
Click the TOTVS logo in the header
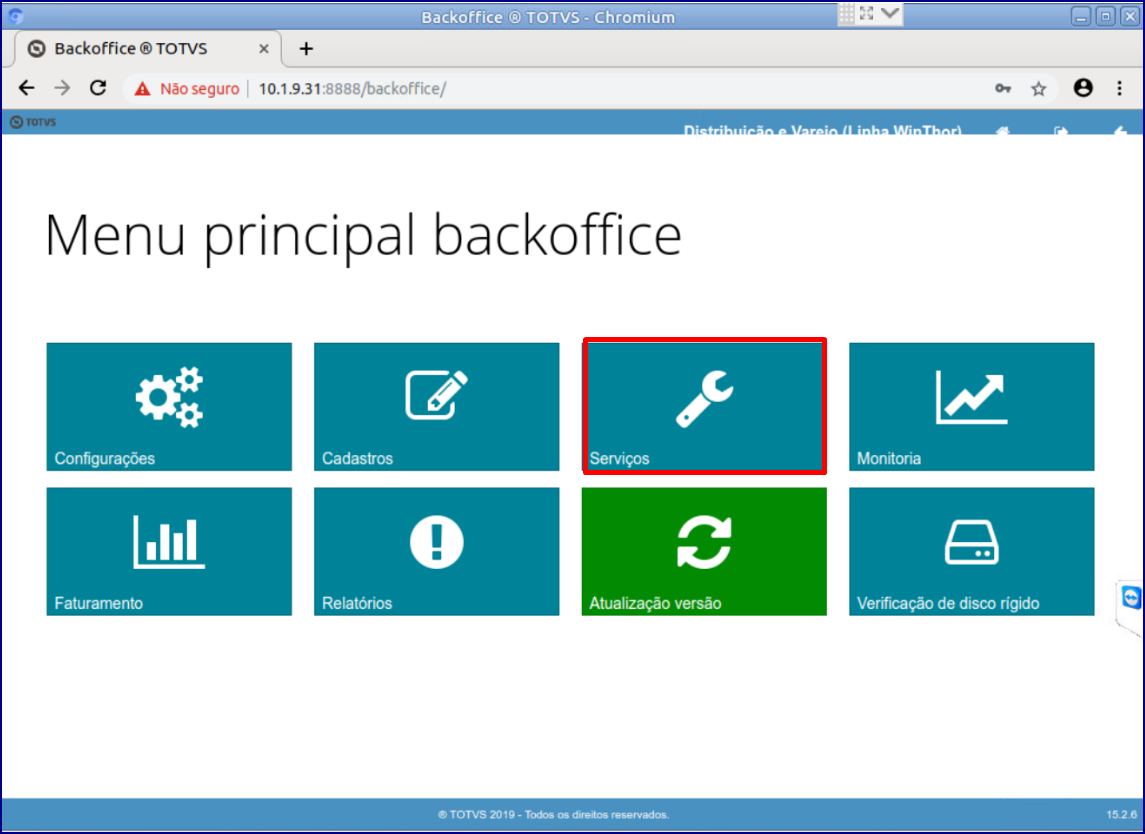point(33,122)
